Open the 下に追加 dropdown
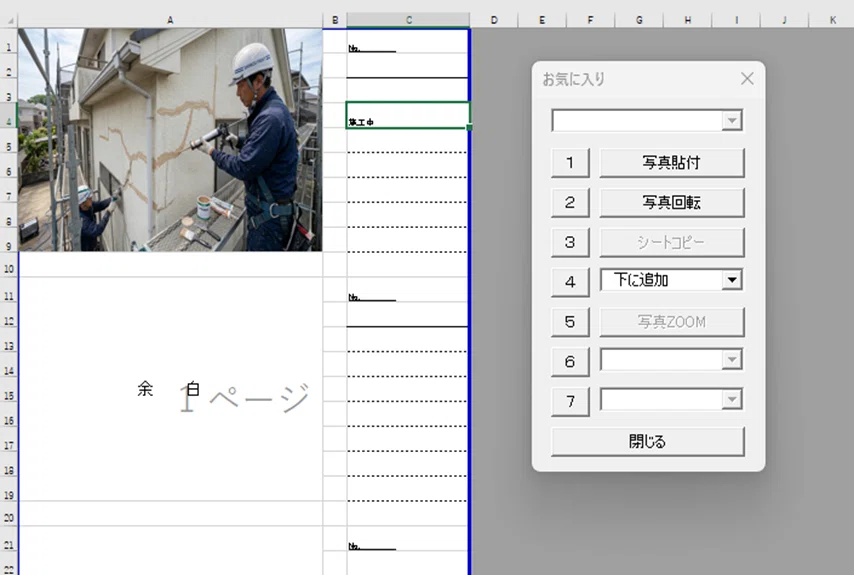The width and height of the screenshot is (854, 575). (732, 280)
